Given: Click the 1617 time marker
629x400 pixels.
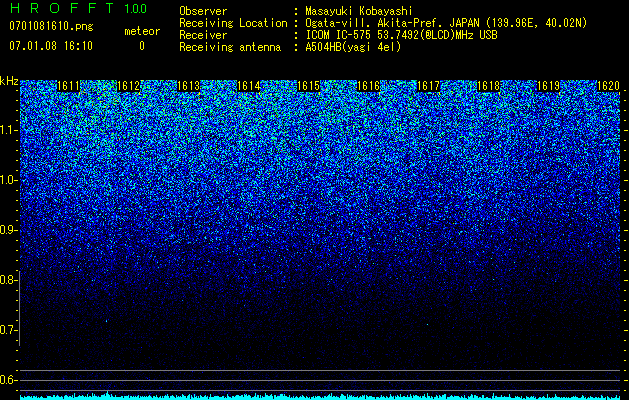Looking at the screenshot, I should tap(428, 86).
